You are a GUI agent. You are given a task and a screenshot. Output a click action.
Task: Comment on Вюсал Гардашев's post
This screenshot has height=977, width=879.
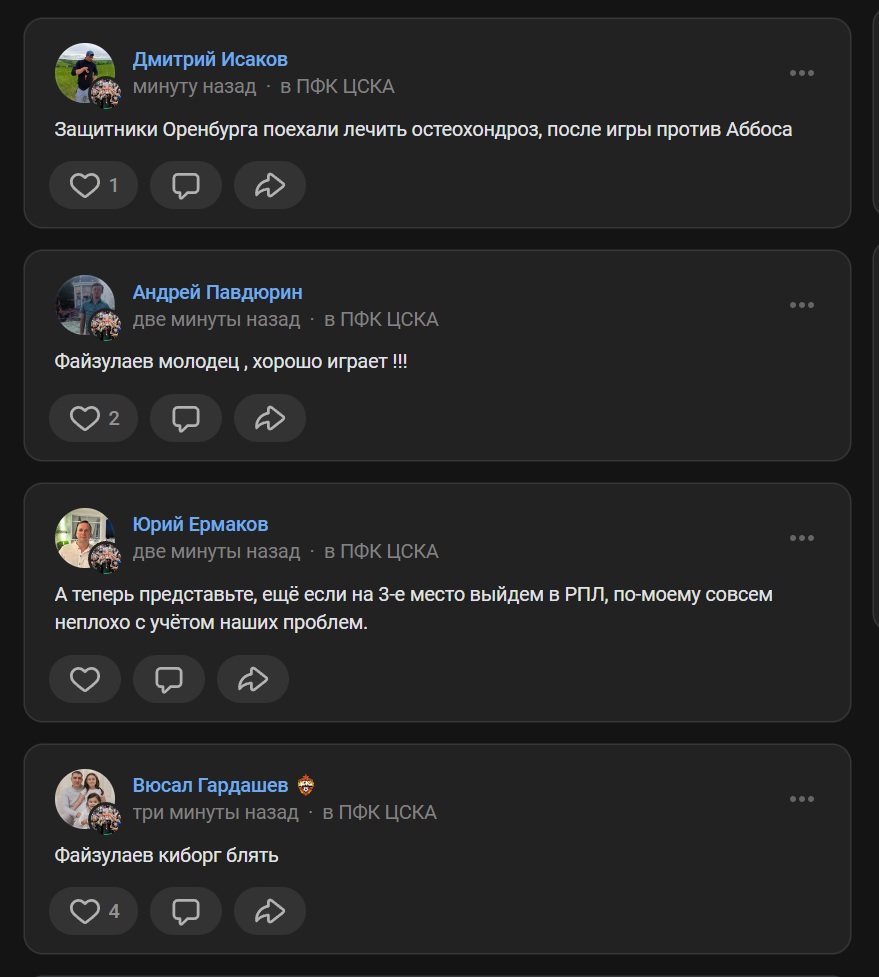(185, 911)
